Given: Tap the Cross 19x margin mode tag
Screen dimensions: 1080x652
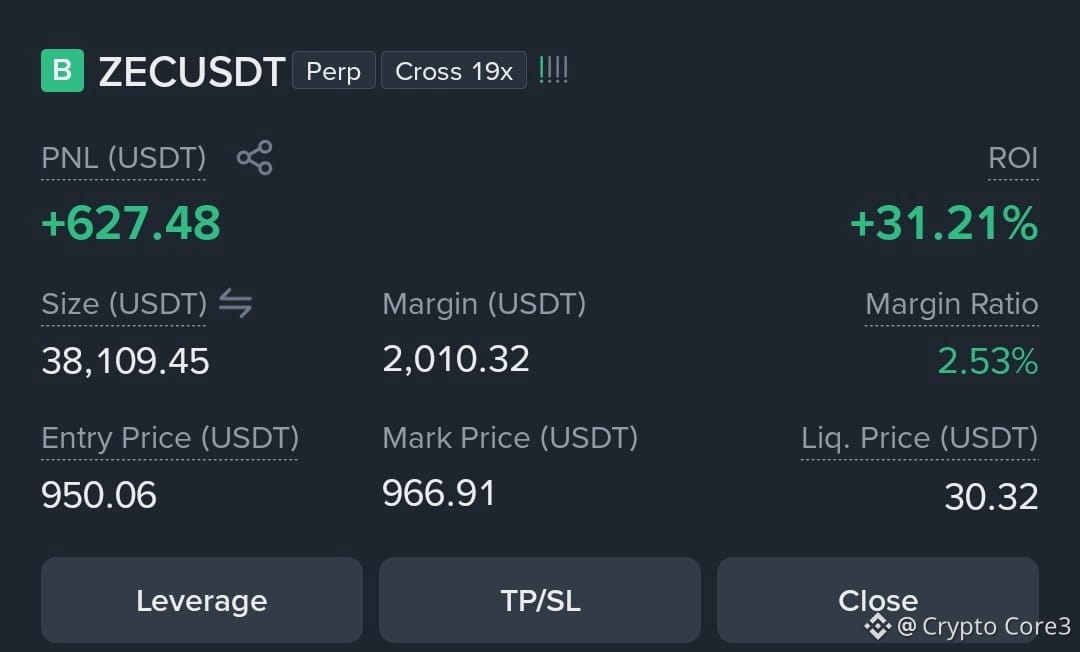Looking at the screenshot, I should point(454,70).
